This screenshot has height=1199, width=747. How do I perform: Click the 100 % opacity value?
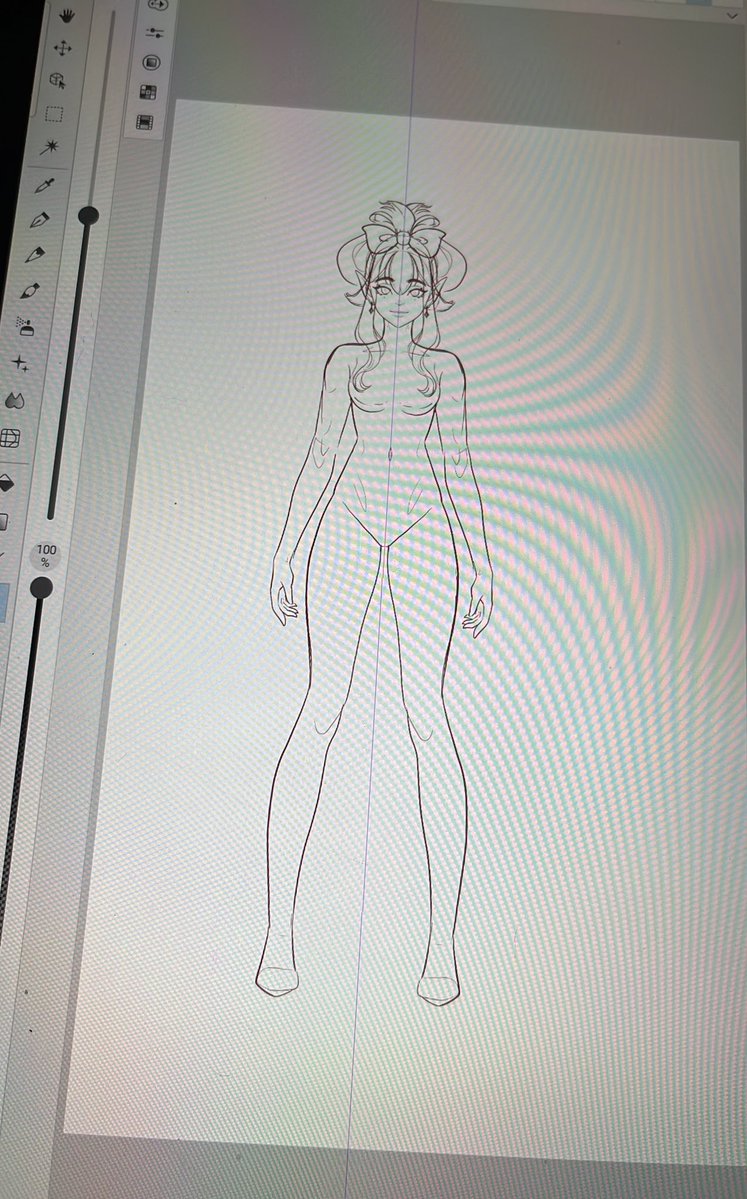[46, 556]
